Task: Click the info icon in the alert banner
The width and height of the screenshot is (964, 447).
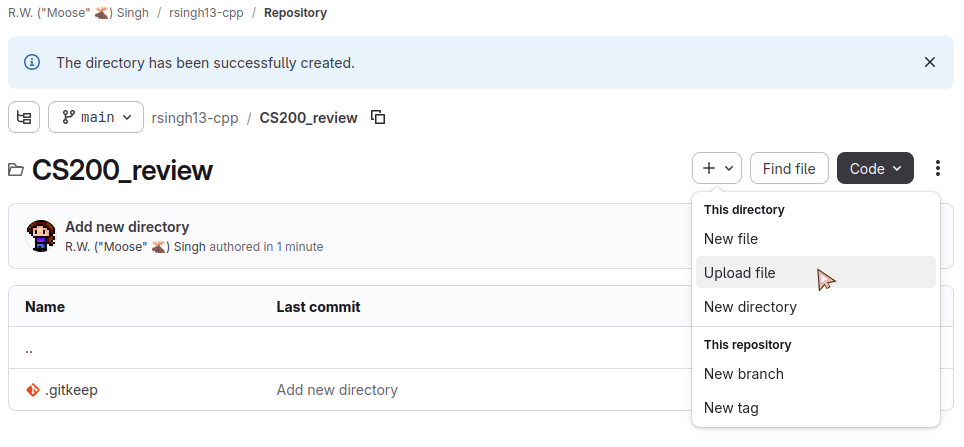Action: (x=32, y=62)
